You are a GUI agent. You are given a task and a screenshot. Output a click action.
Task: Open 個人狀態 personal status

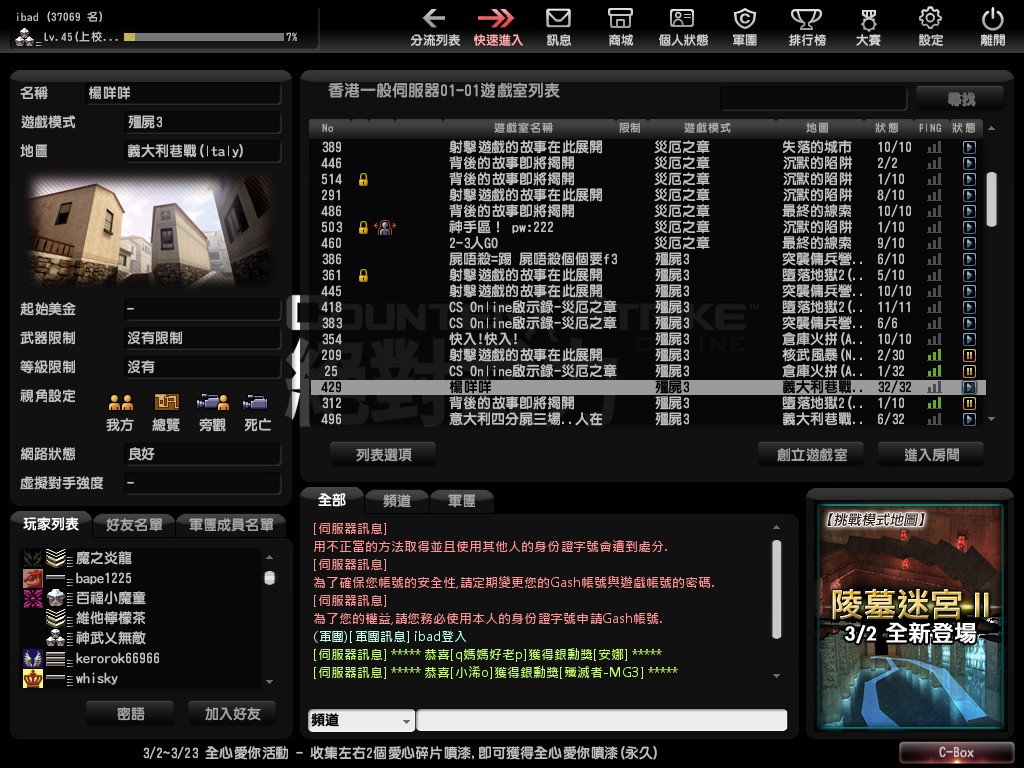tap(682, 27)
